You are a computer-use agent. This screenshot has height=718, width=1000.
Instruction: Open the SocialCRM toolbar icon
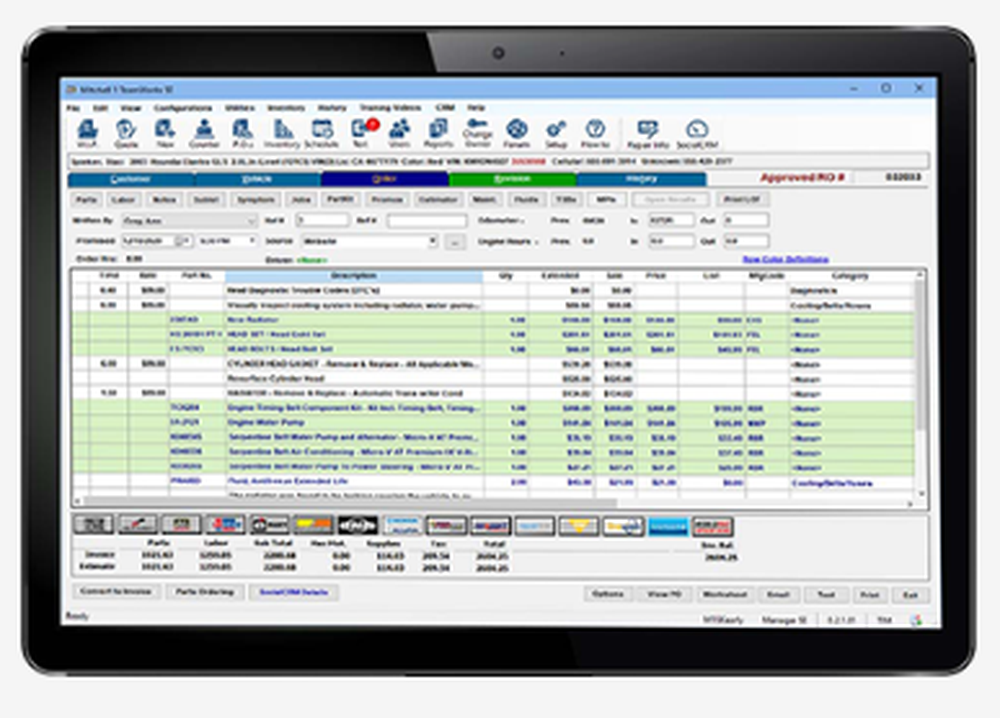(x=697, y=134)
